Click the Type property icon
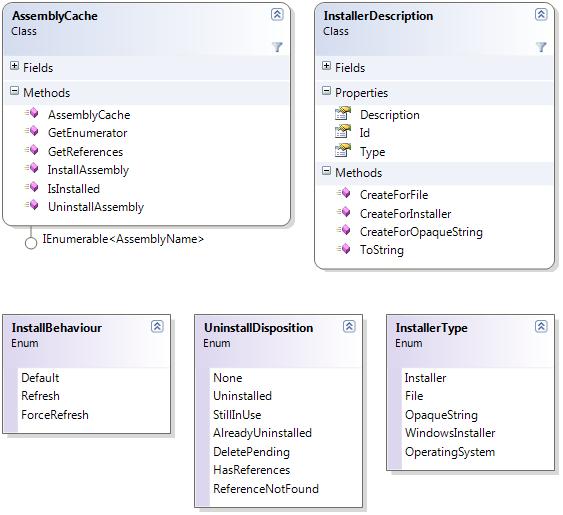This screenshot has height=515, width=563. [x=343, y=150]
